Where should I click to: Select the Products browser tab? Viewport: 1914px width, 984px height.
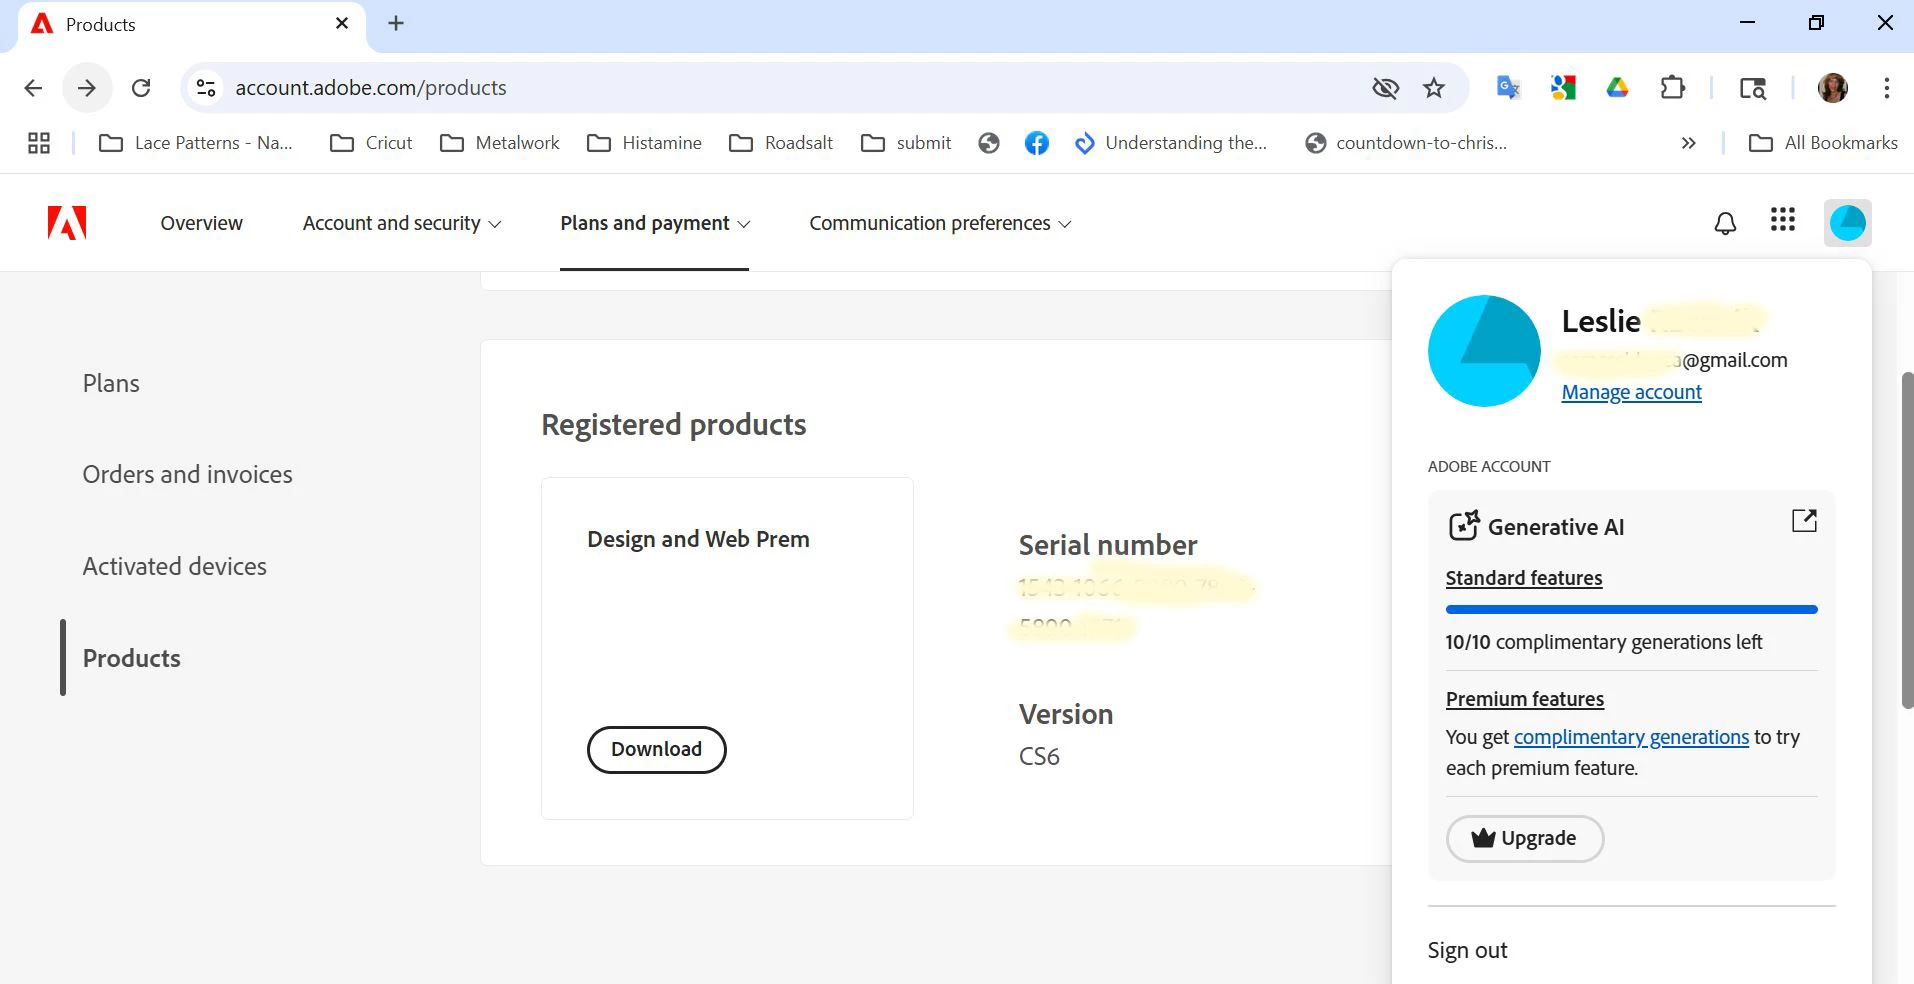[x=190, y=25]
